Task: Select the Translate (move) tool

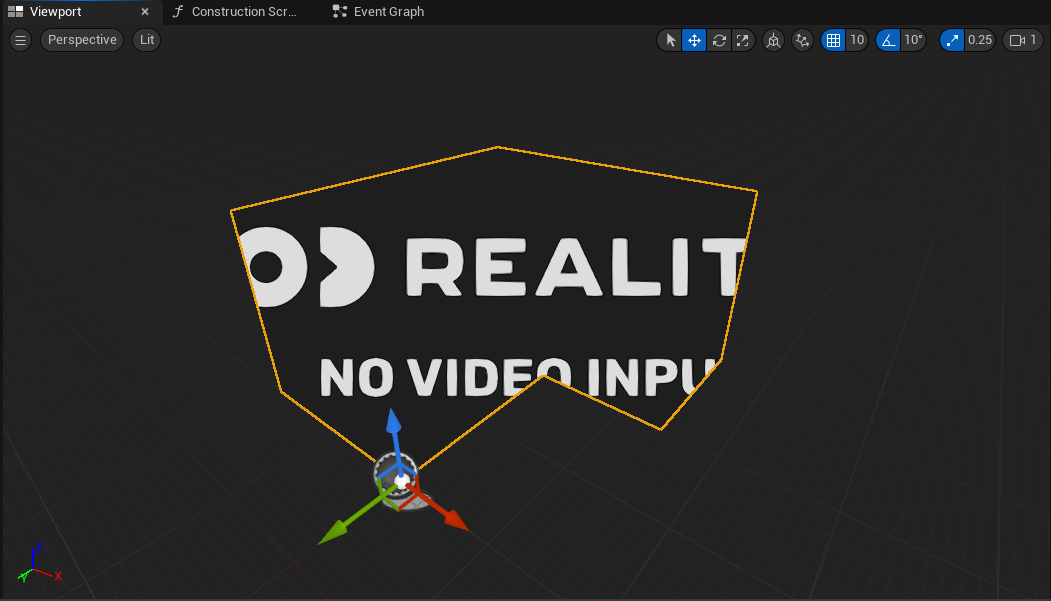Action: click(694, 40)
